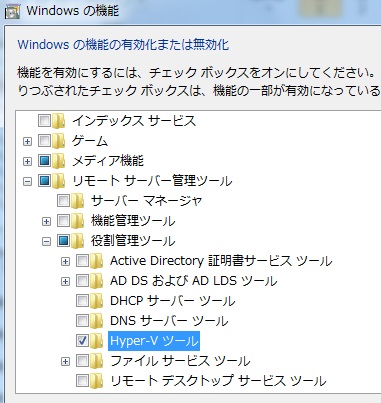Select AD DS および AD LDS ツール label
This screenshot has height=403, width=381.
click(x=193, y=281)
